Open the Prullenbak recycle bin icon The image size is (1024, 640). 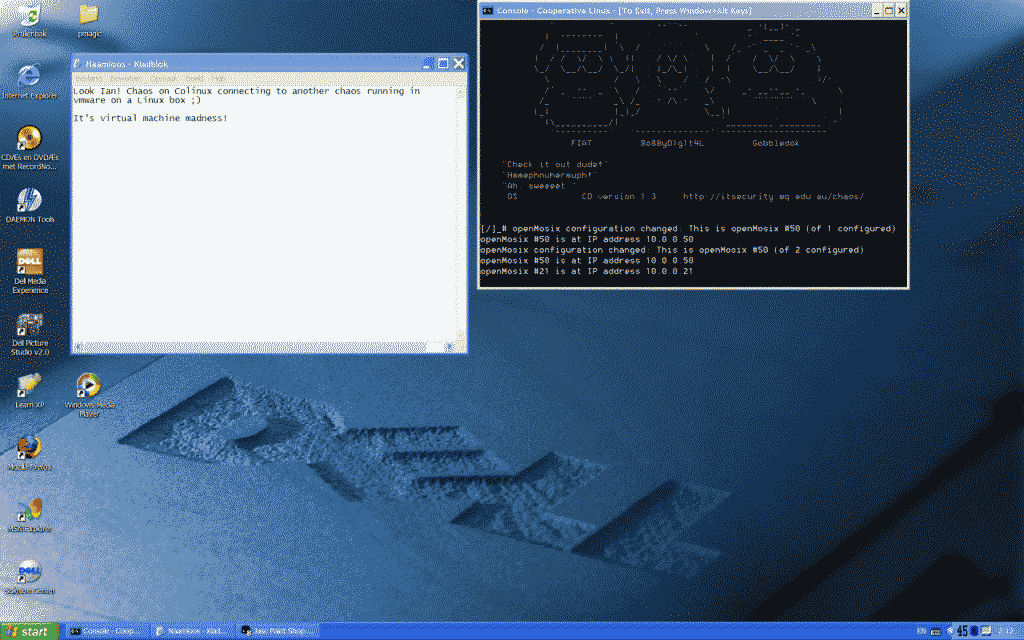click(29, 17)
